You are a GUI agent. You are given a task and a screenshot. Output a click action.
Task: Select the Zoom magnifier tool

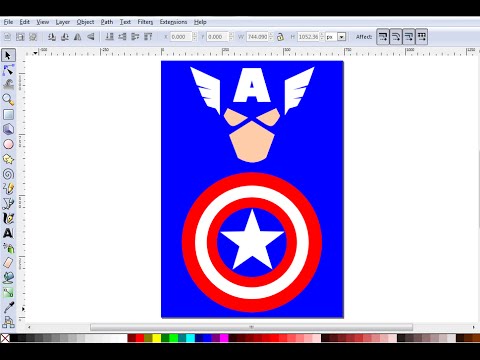point(8,100)
